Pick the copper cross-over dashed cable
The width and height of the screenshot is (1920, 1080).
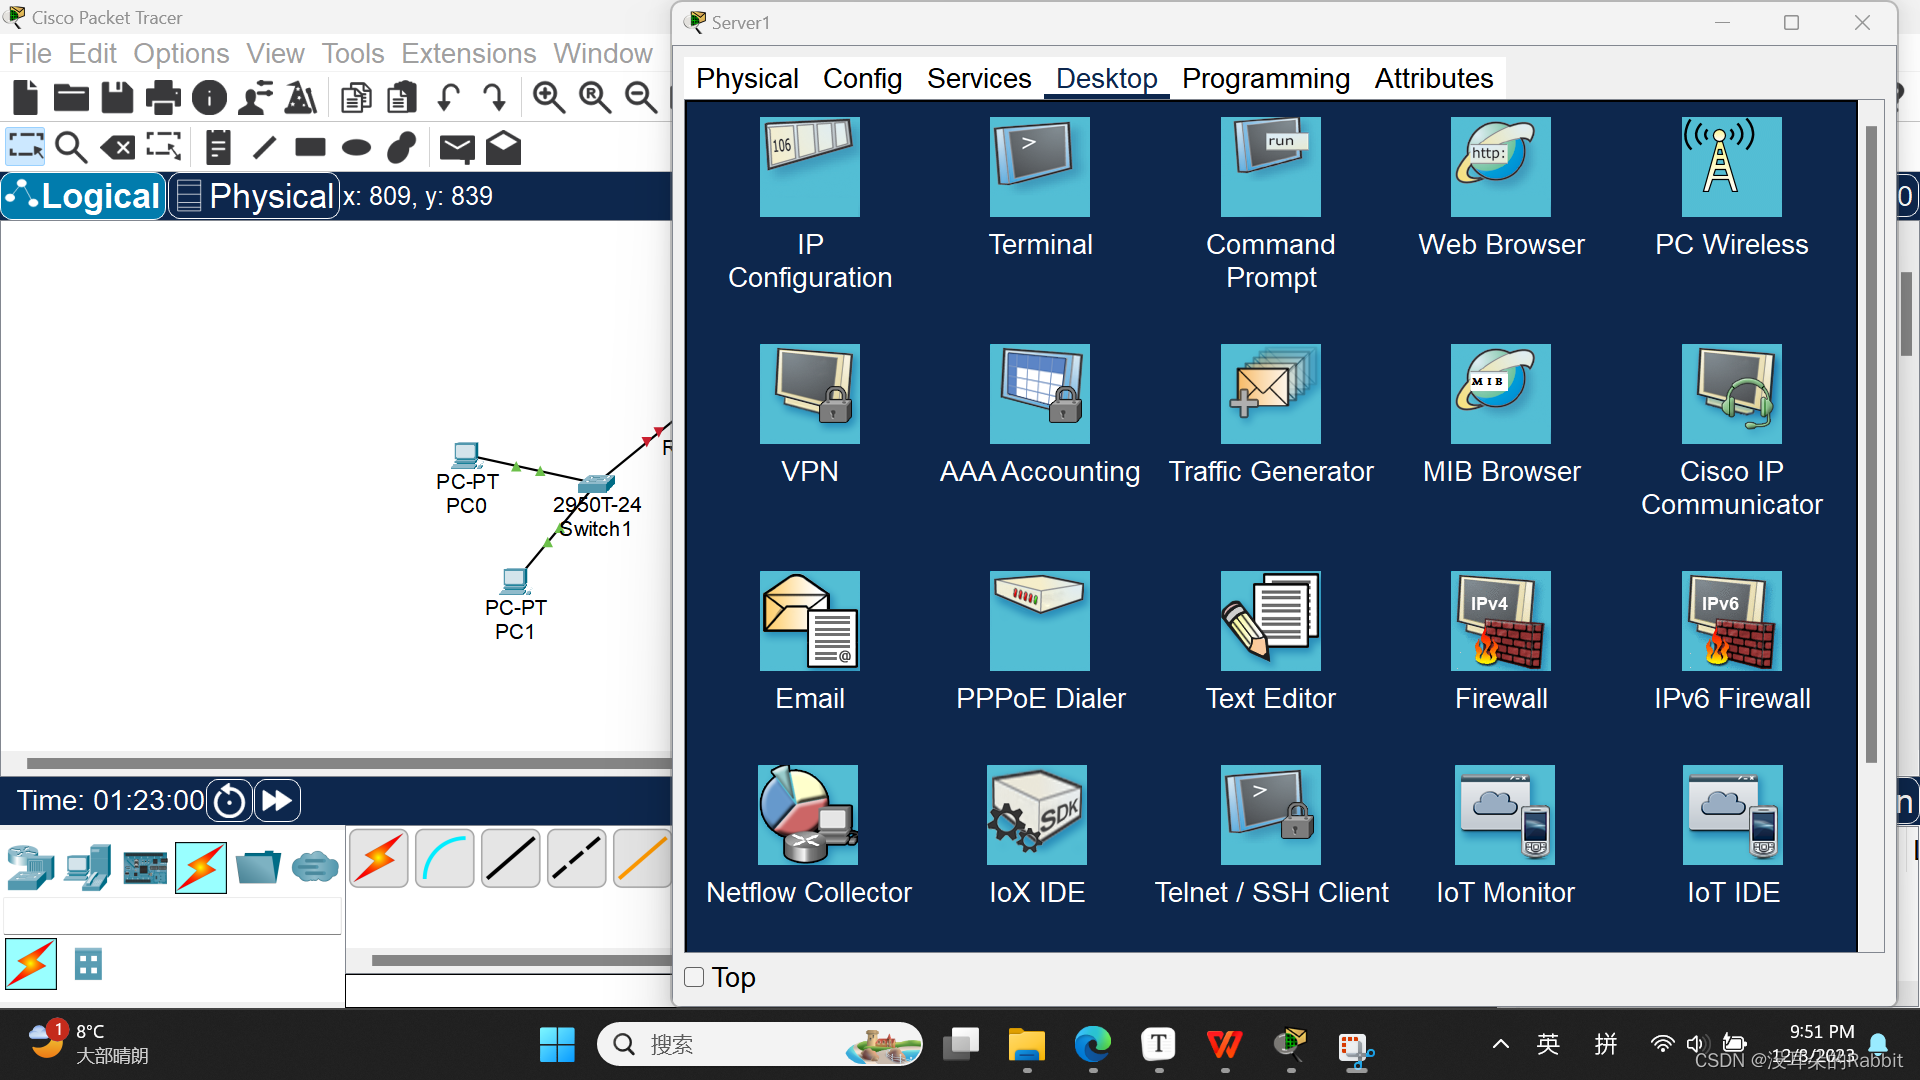click(x=576, y=859)
